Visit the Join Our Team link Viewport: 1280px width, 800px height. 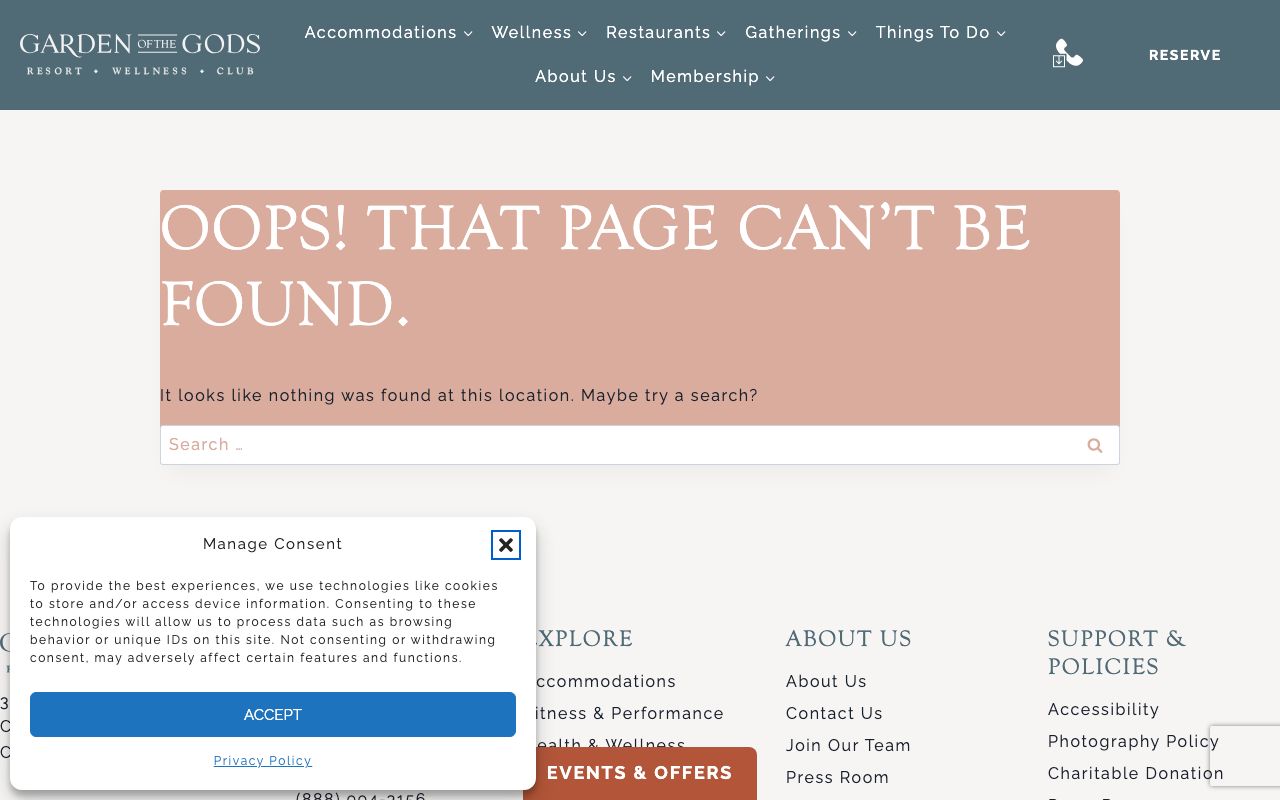coord(848,745)
